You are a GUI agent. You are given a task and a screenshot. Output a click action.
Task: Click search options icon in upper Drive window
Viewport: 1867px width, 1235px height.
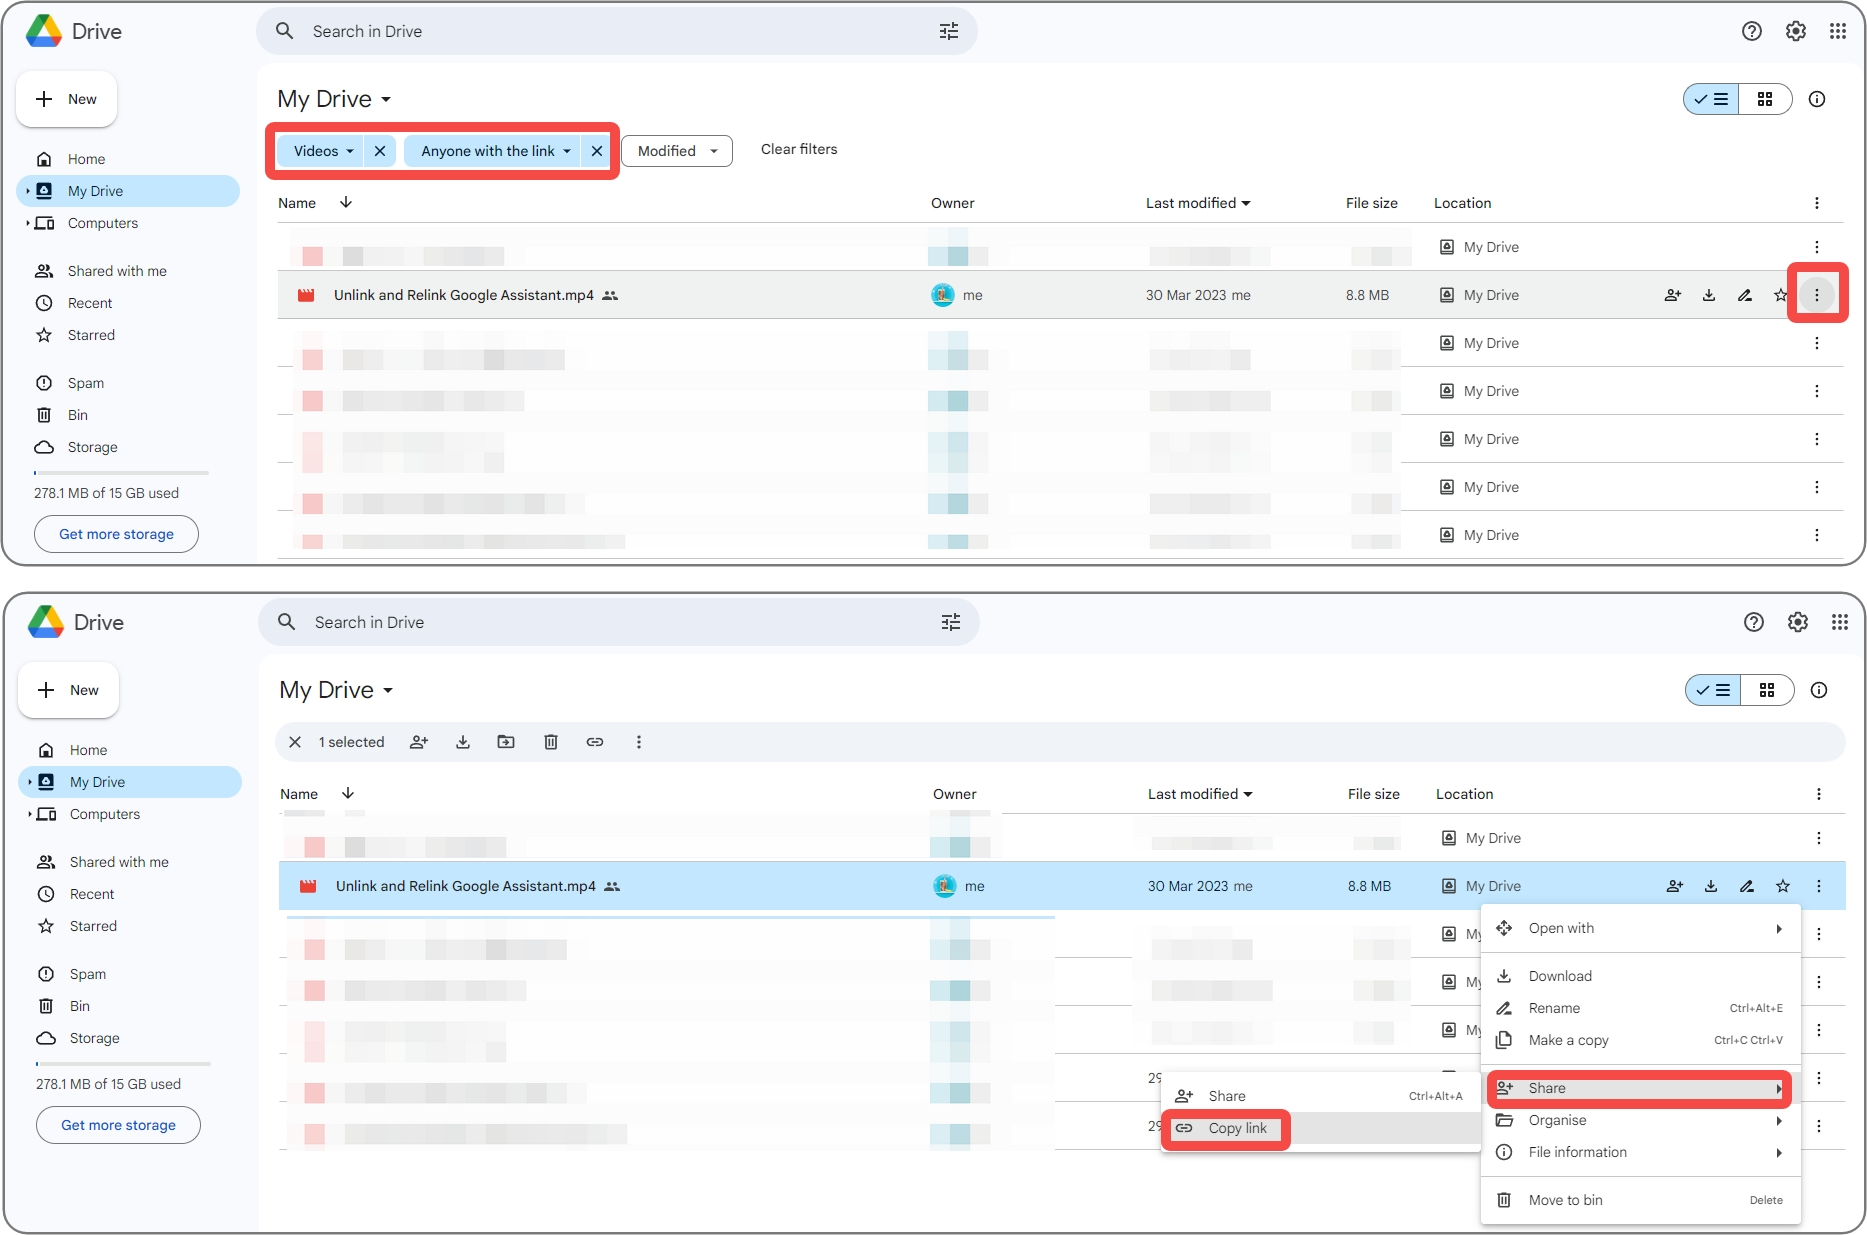click(x=949, y=31)
